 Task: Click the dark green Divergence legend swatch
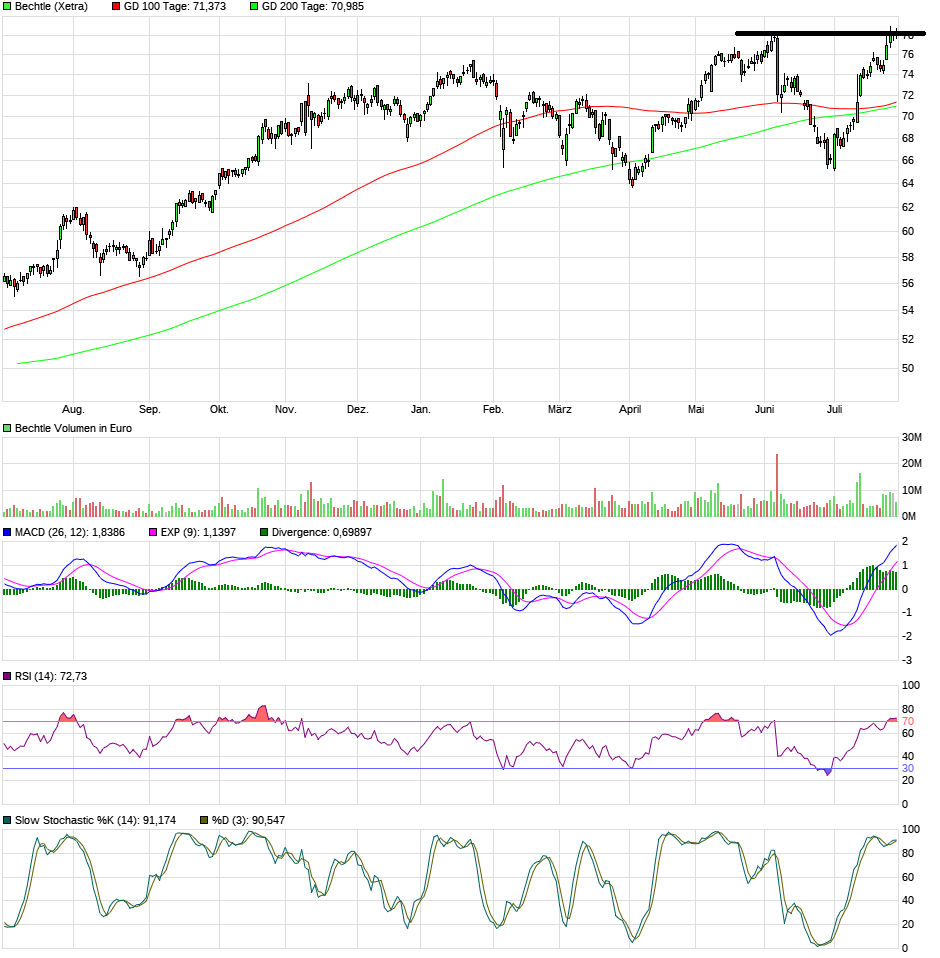tap(264, 532)
